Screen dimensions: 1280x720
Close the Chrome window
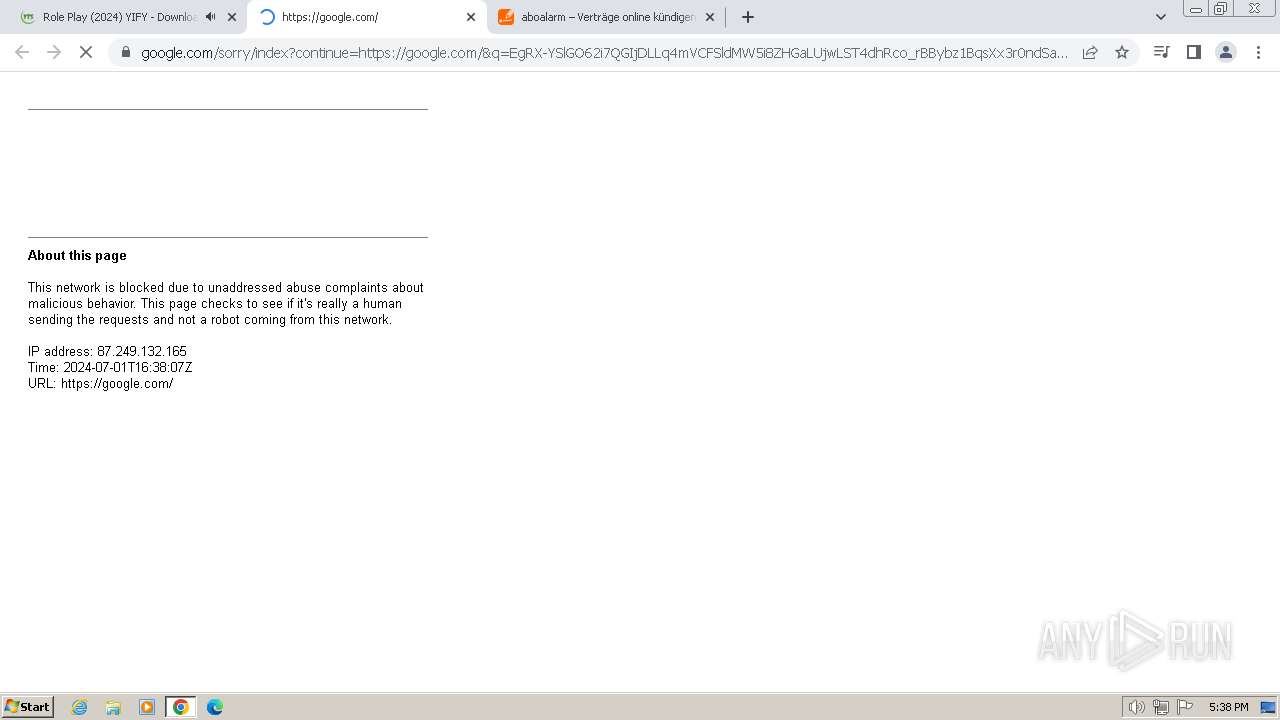pyautogui.click(x=1254, y=9)
